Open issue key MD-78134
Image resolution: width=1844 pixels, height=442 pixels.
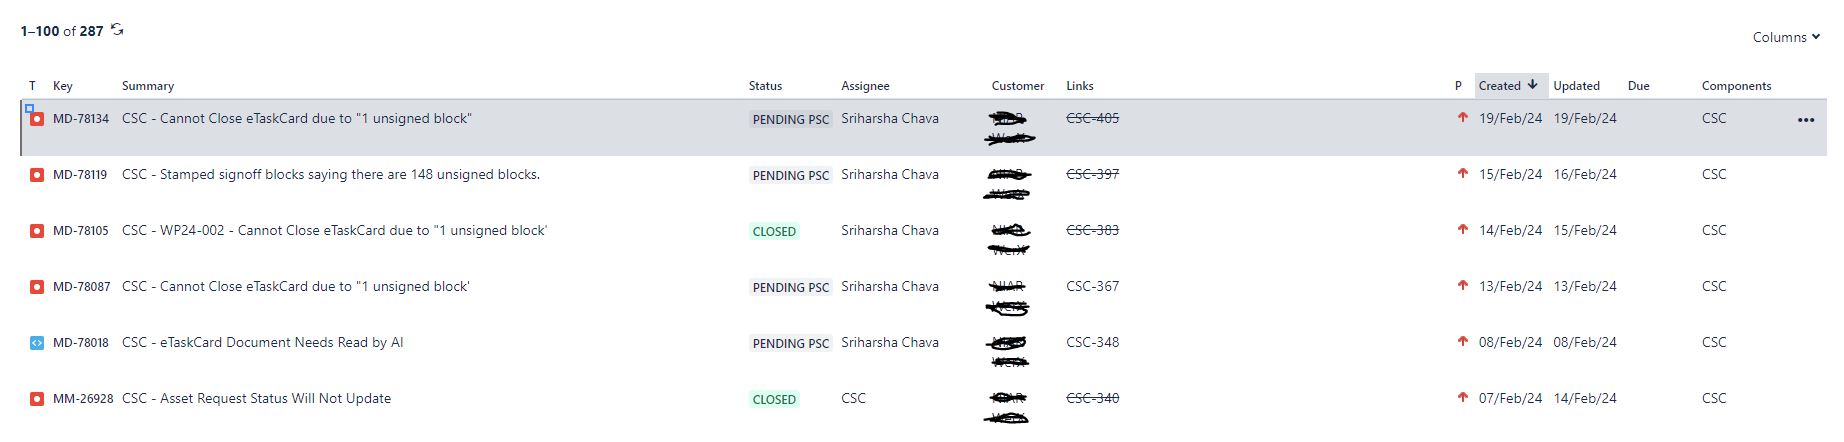point(81,119)
